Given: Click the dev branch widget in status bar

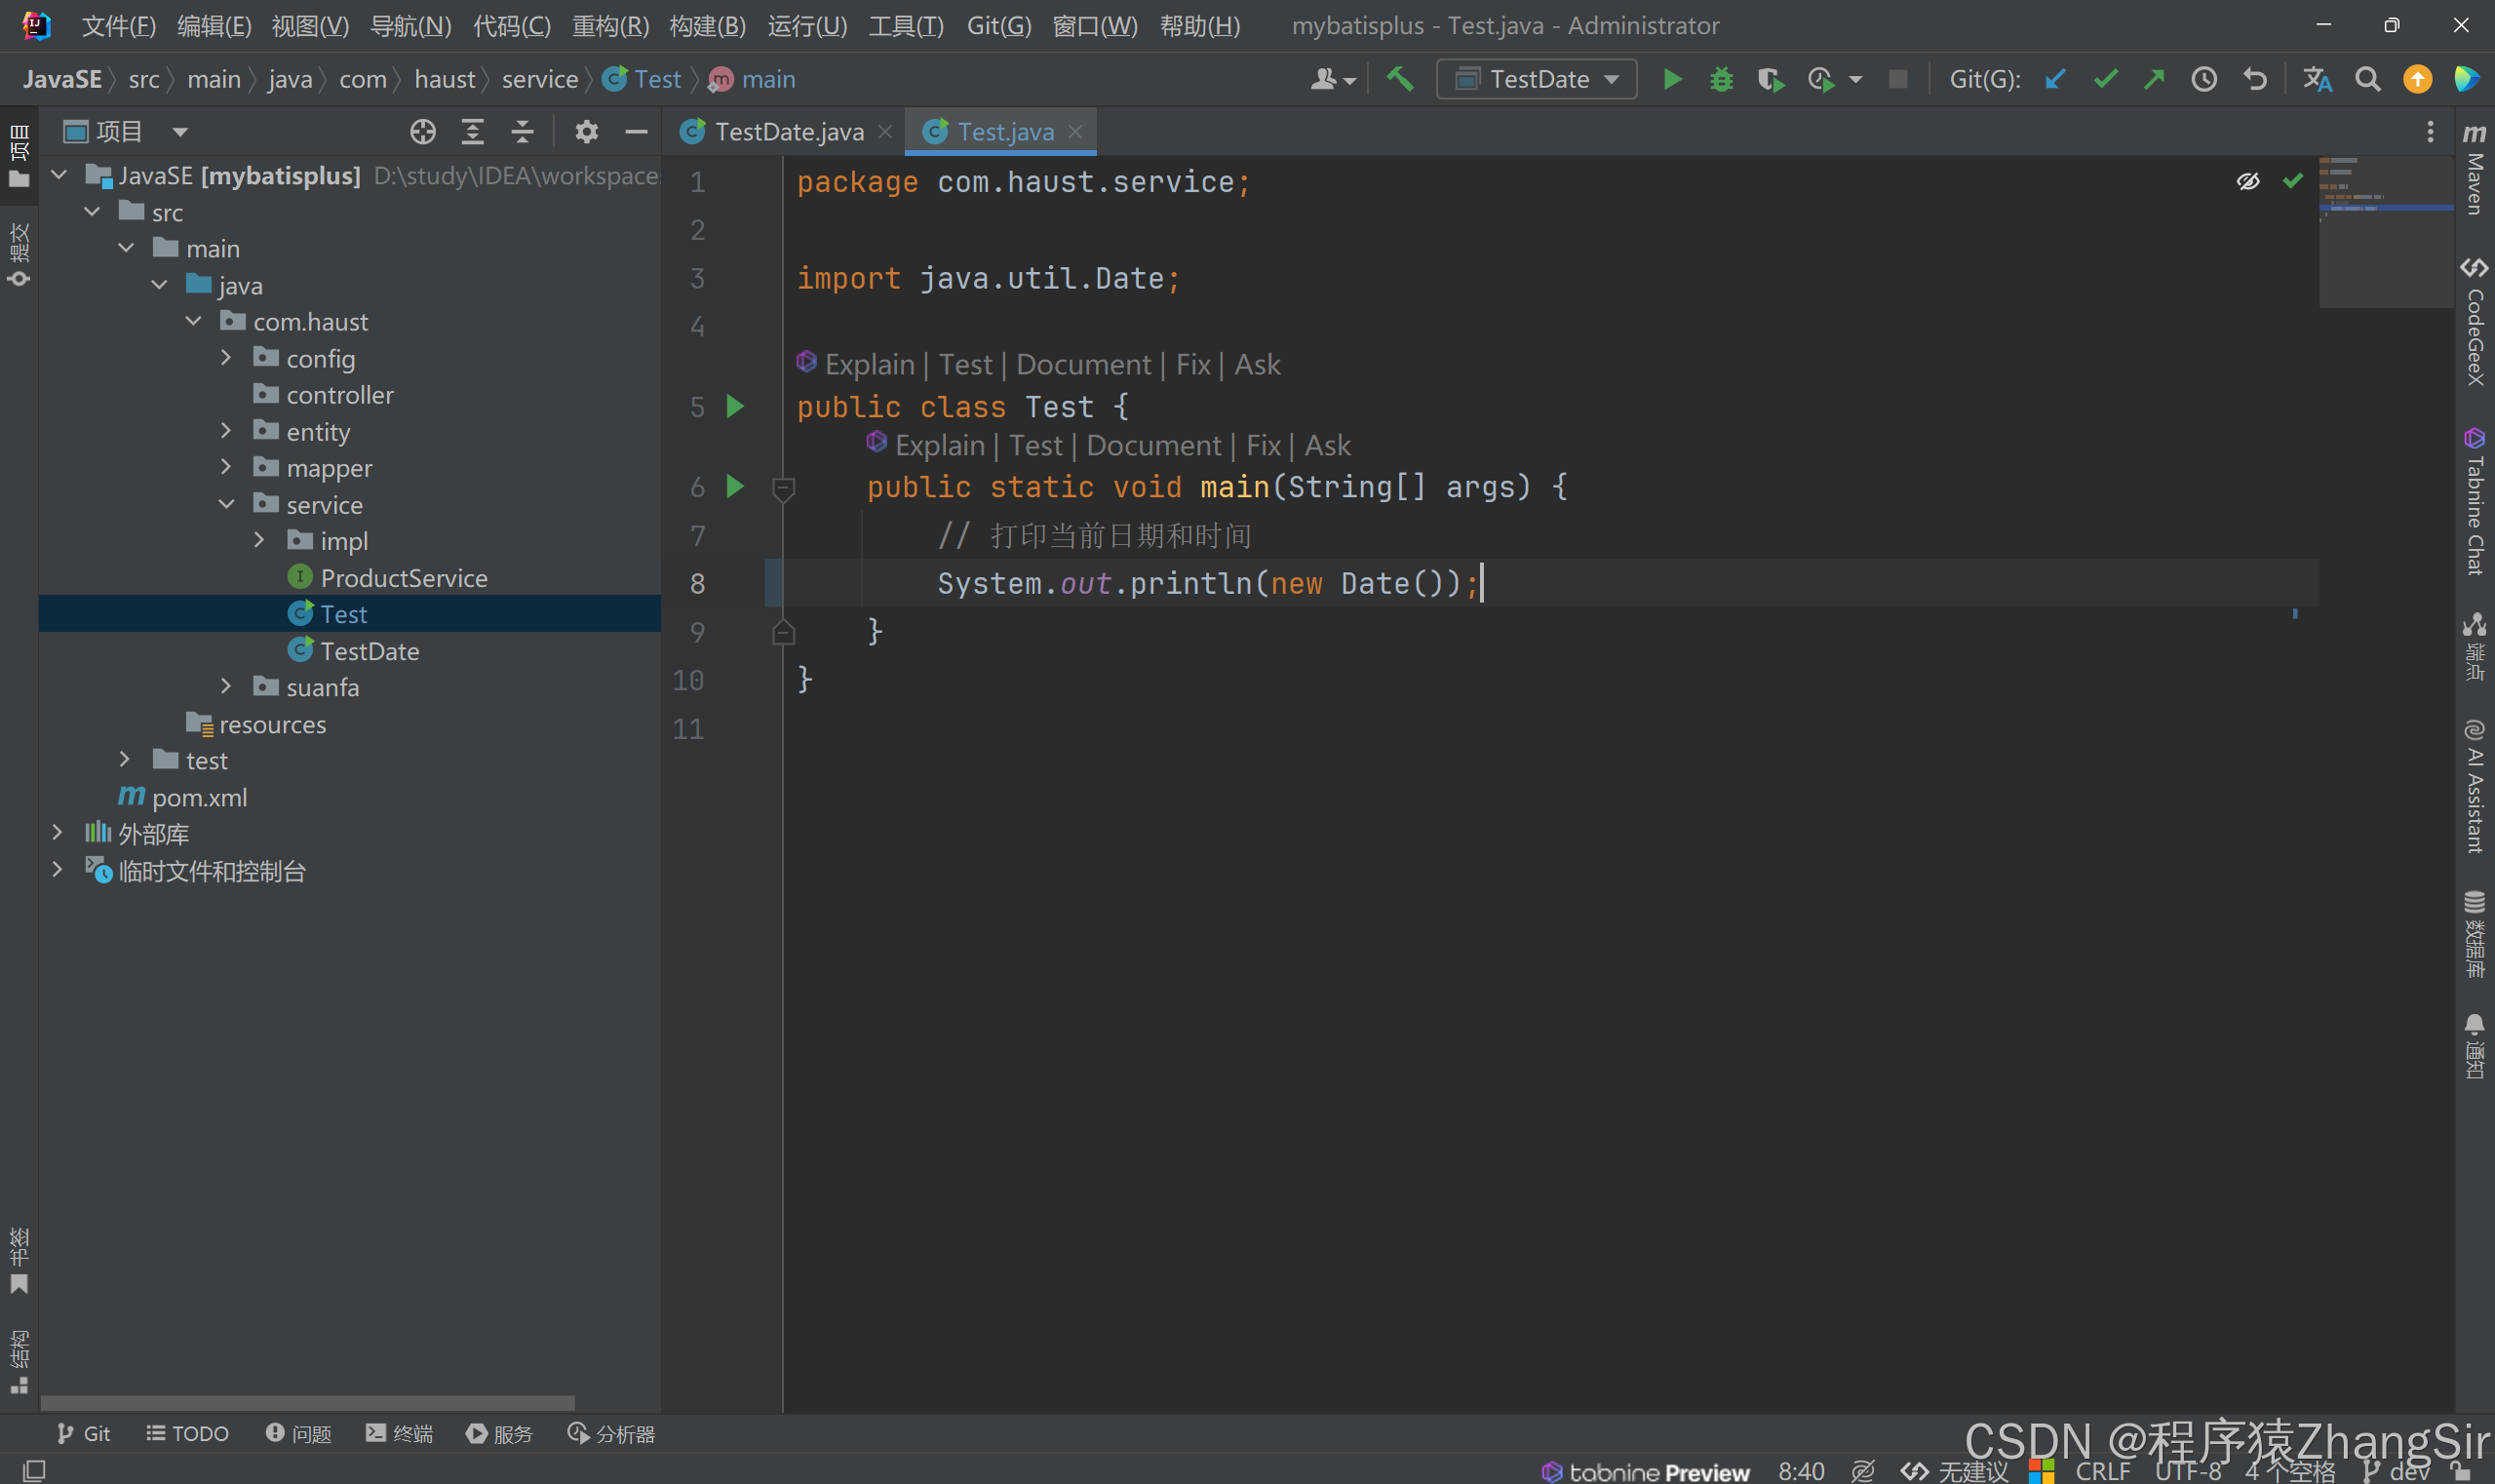Looking at the screenshot, I should pos(2397,1471).
